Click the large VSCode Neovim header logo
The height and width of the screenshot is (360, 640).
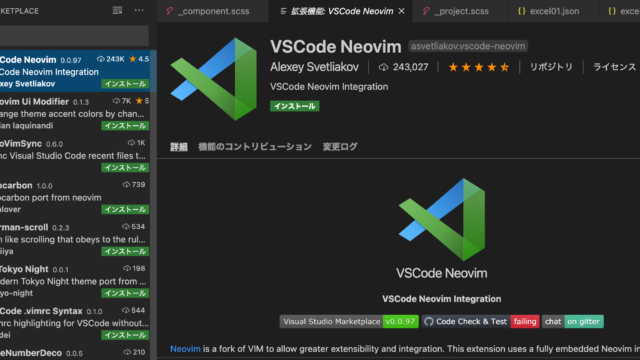(214, 79)
